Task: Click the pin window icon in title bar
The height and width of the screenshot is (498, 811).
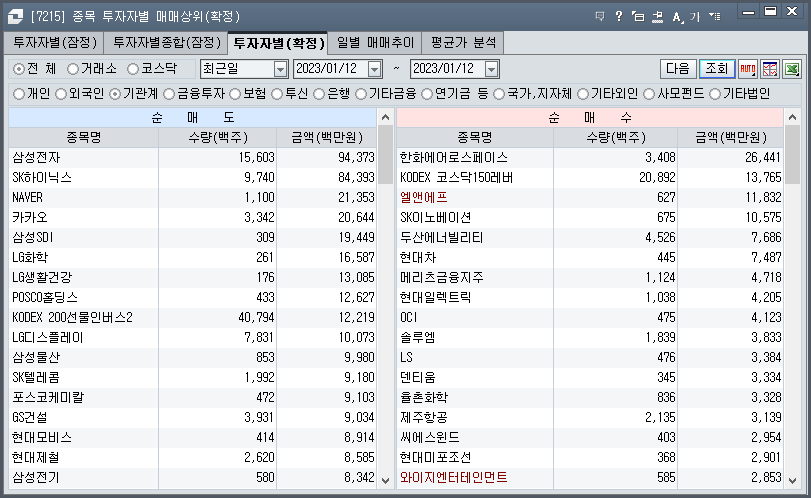Action: point(657,17)
